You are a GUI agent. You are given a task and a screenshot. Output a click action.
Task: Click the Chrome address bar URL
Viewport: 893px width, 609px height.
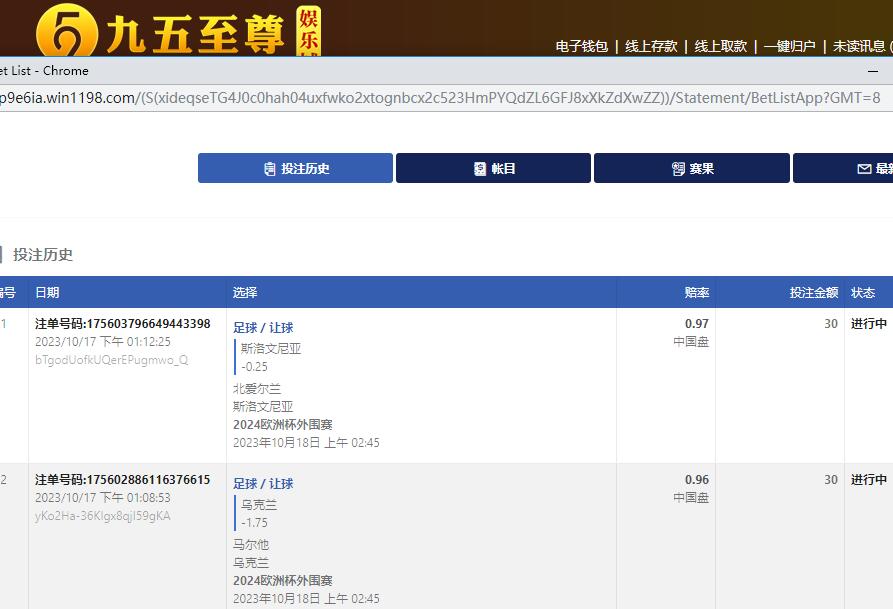(x=440, y=97)
